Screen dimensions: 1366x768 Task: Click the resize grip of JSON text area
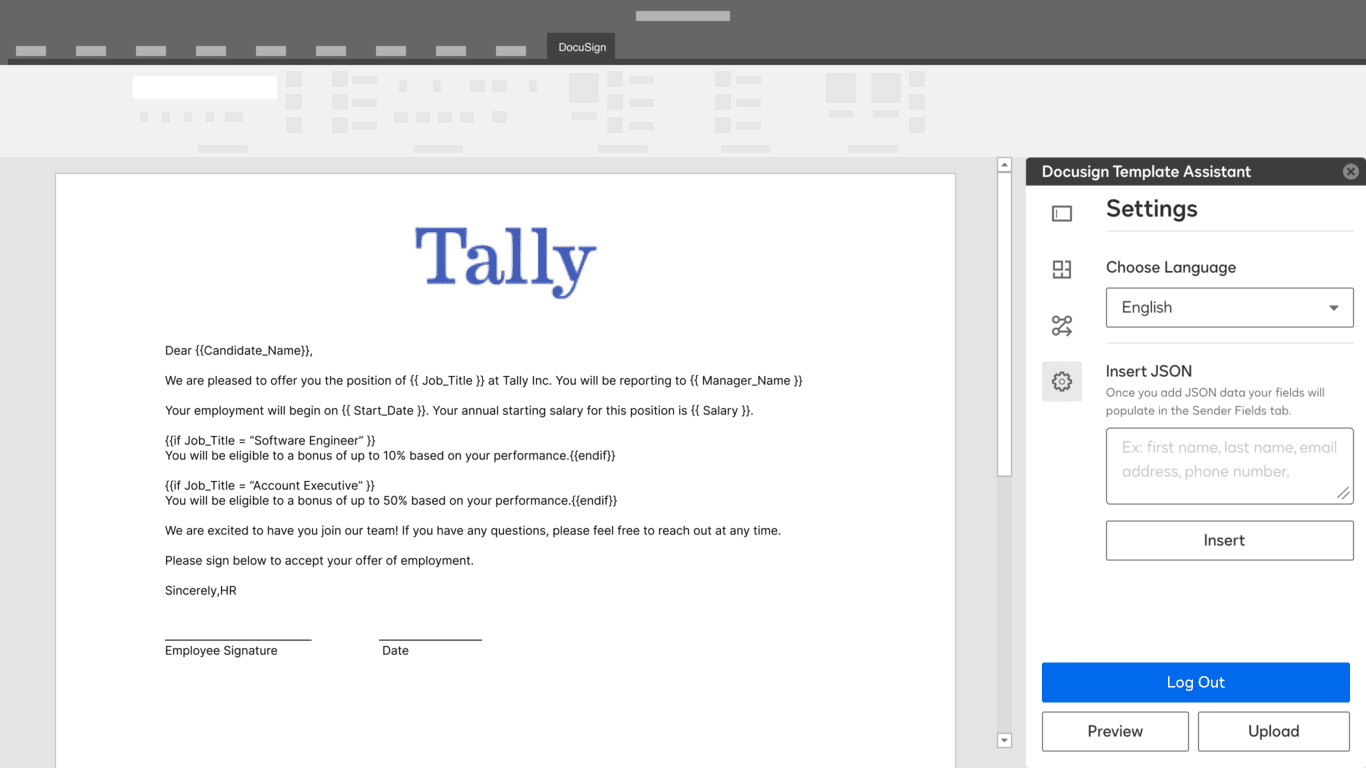tap(1343, 493)
